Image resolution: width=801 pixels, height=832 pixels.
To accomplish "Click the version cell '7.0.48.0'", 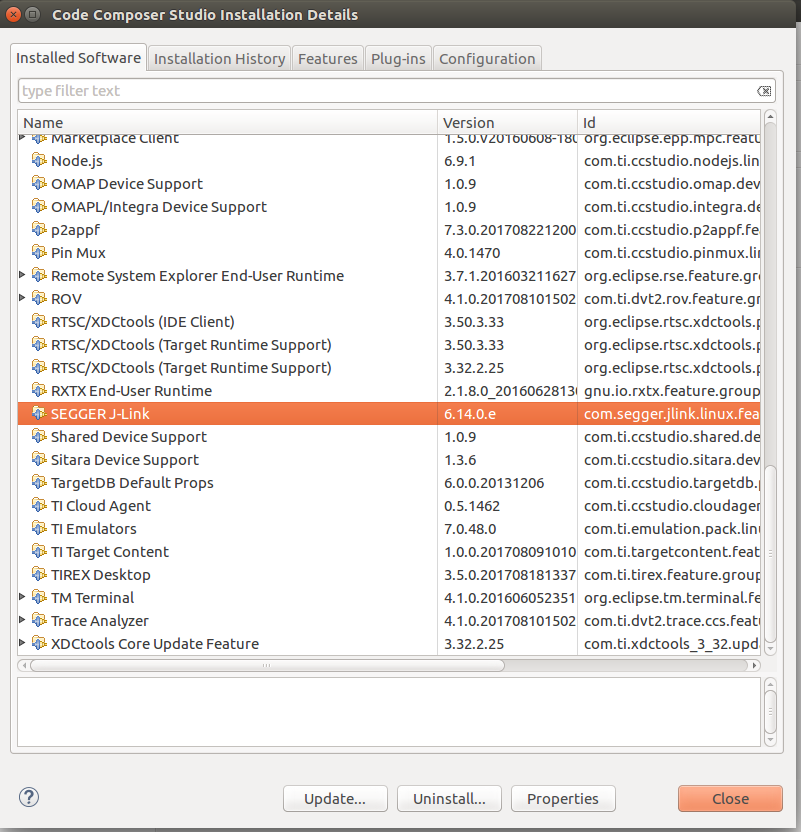I will 470,529.
